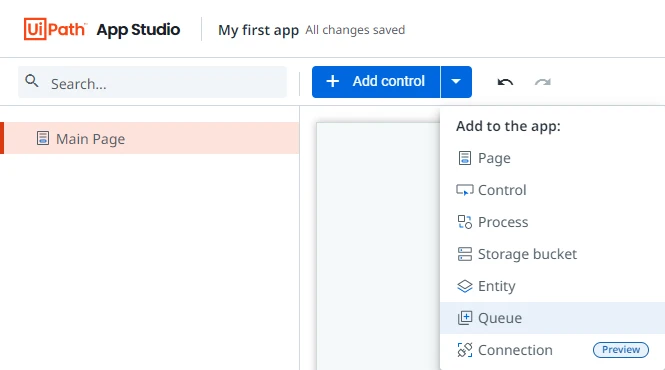Click the Queue icon in menu
Image resolution: width=665 pixels, height=370 pixels.
pyautogui.click(x=465, y=318)
